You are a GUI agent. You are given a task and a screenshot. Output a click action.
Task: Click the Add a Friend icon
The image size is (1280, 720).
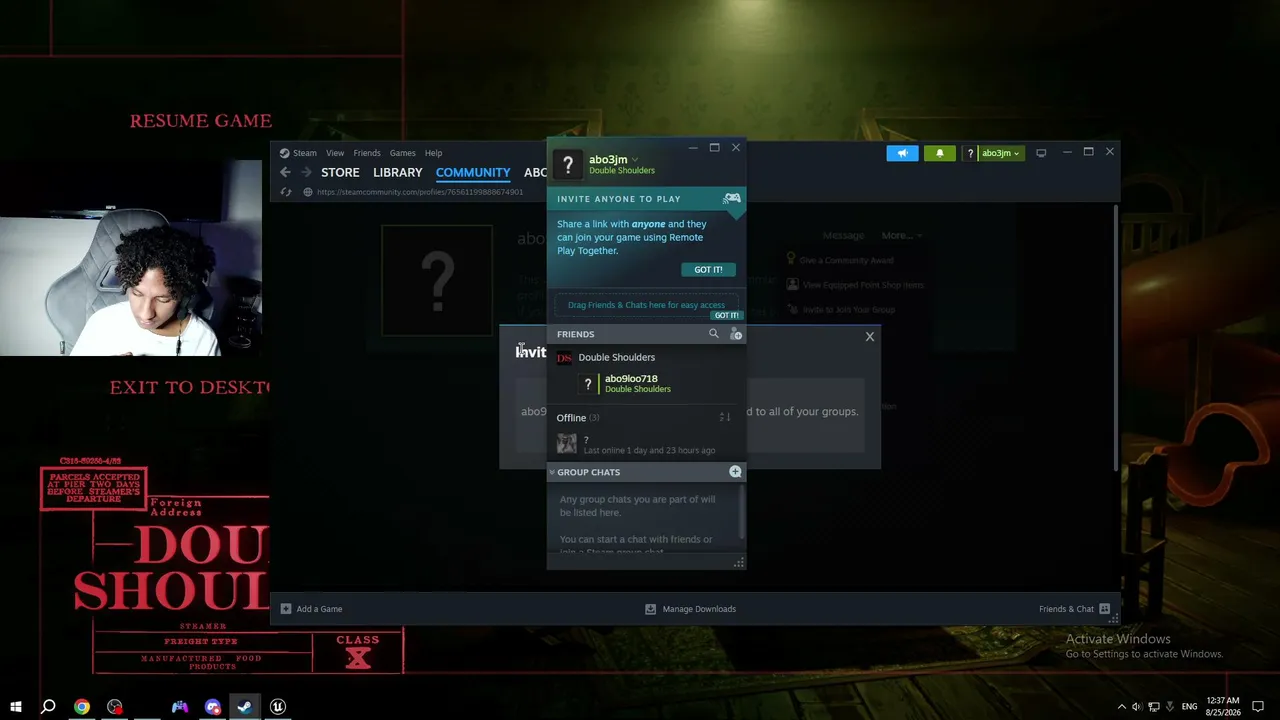point(735,334)
